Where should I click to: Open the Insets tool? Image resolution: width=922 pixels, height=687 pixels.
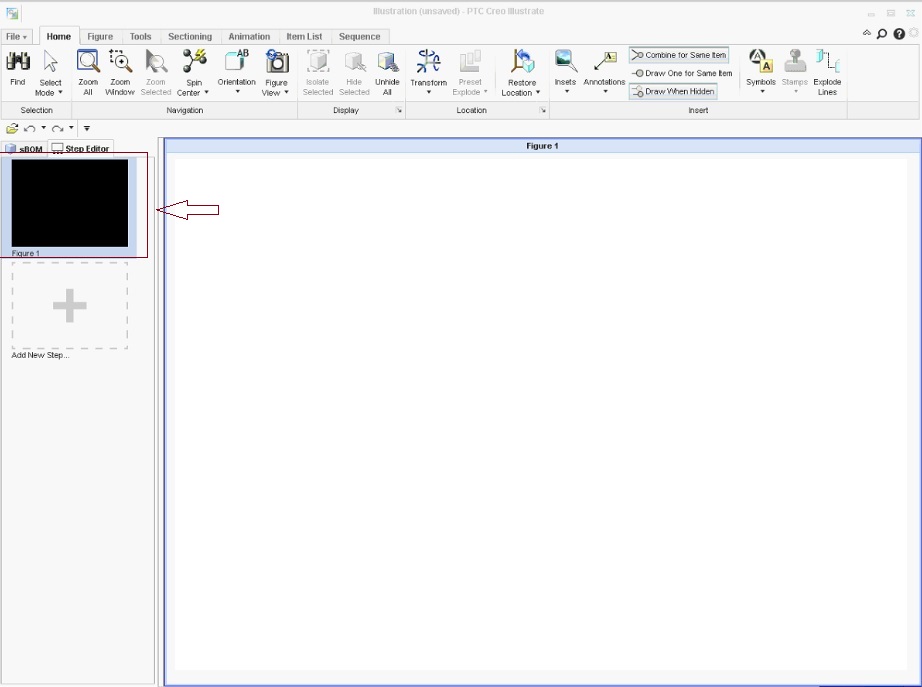565,70
